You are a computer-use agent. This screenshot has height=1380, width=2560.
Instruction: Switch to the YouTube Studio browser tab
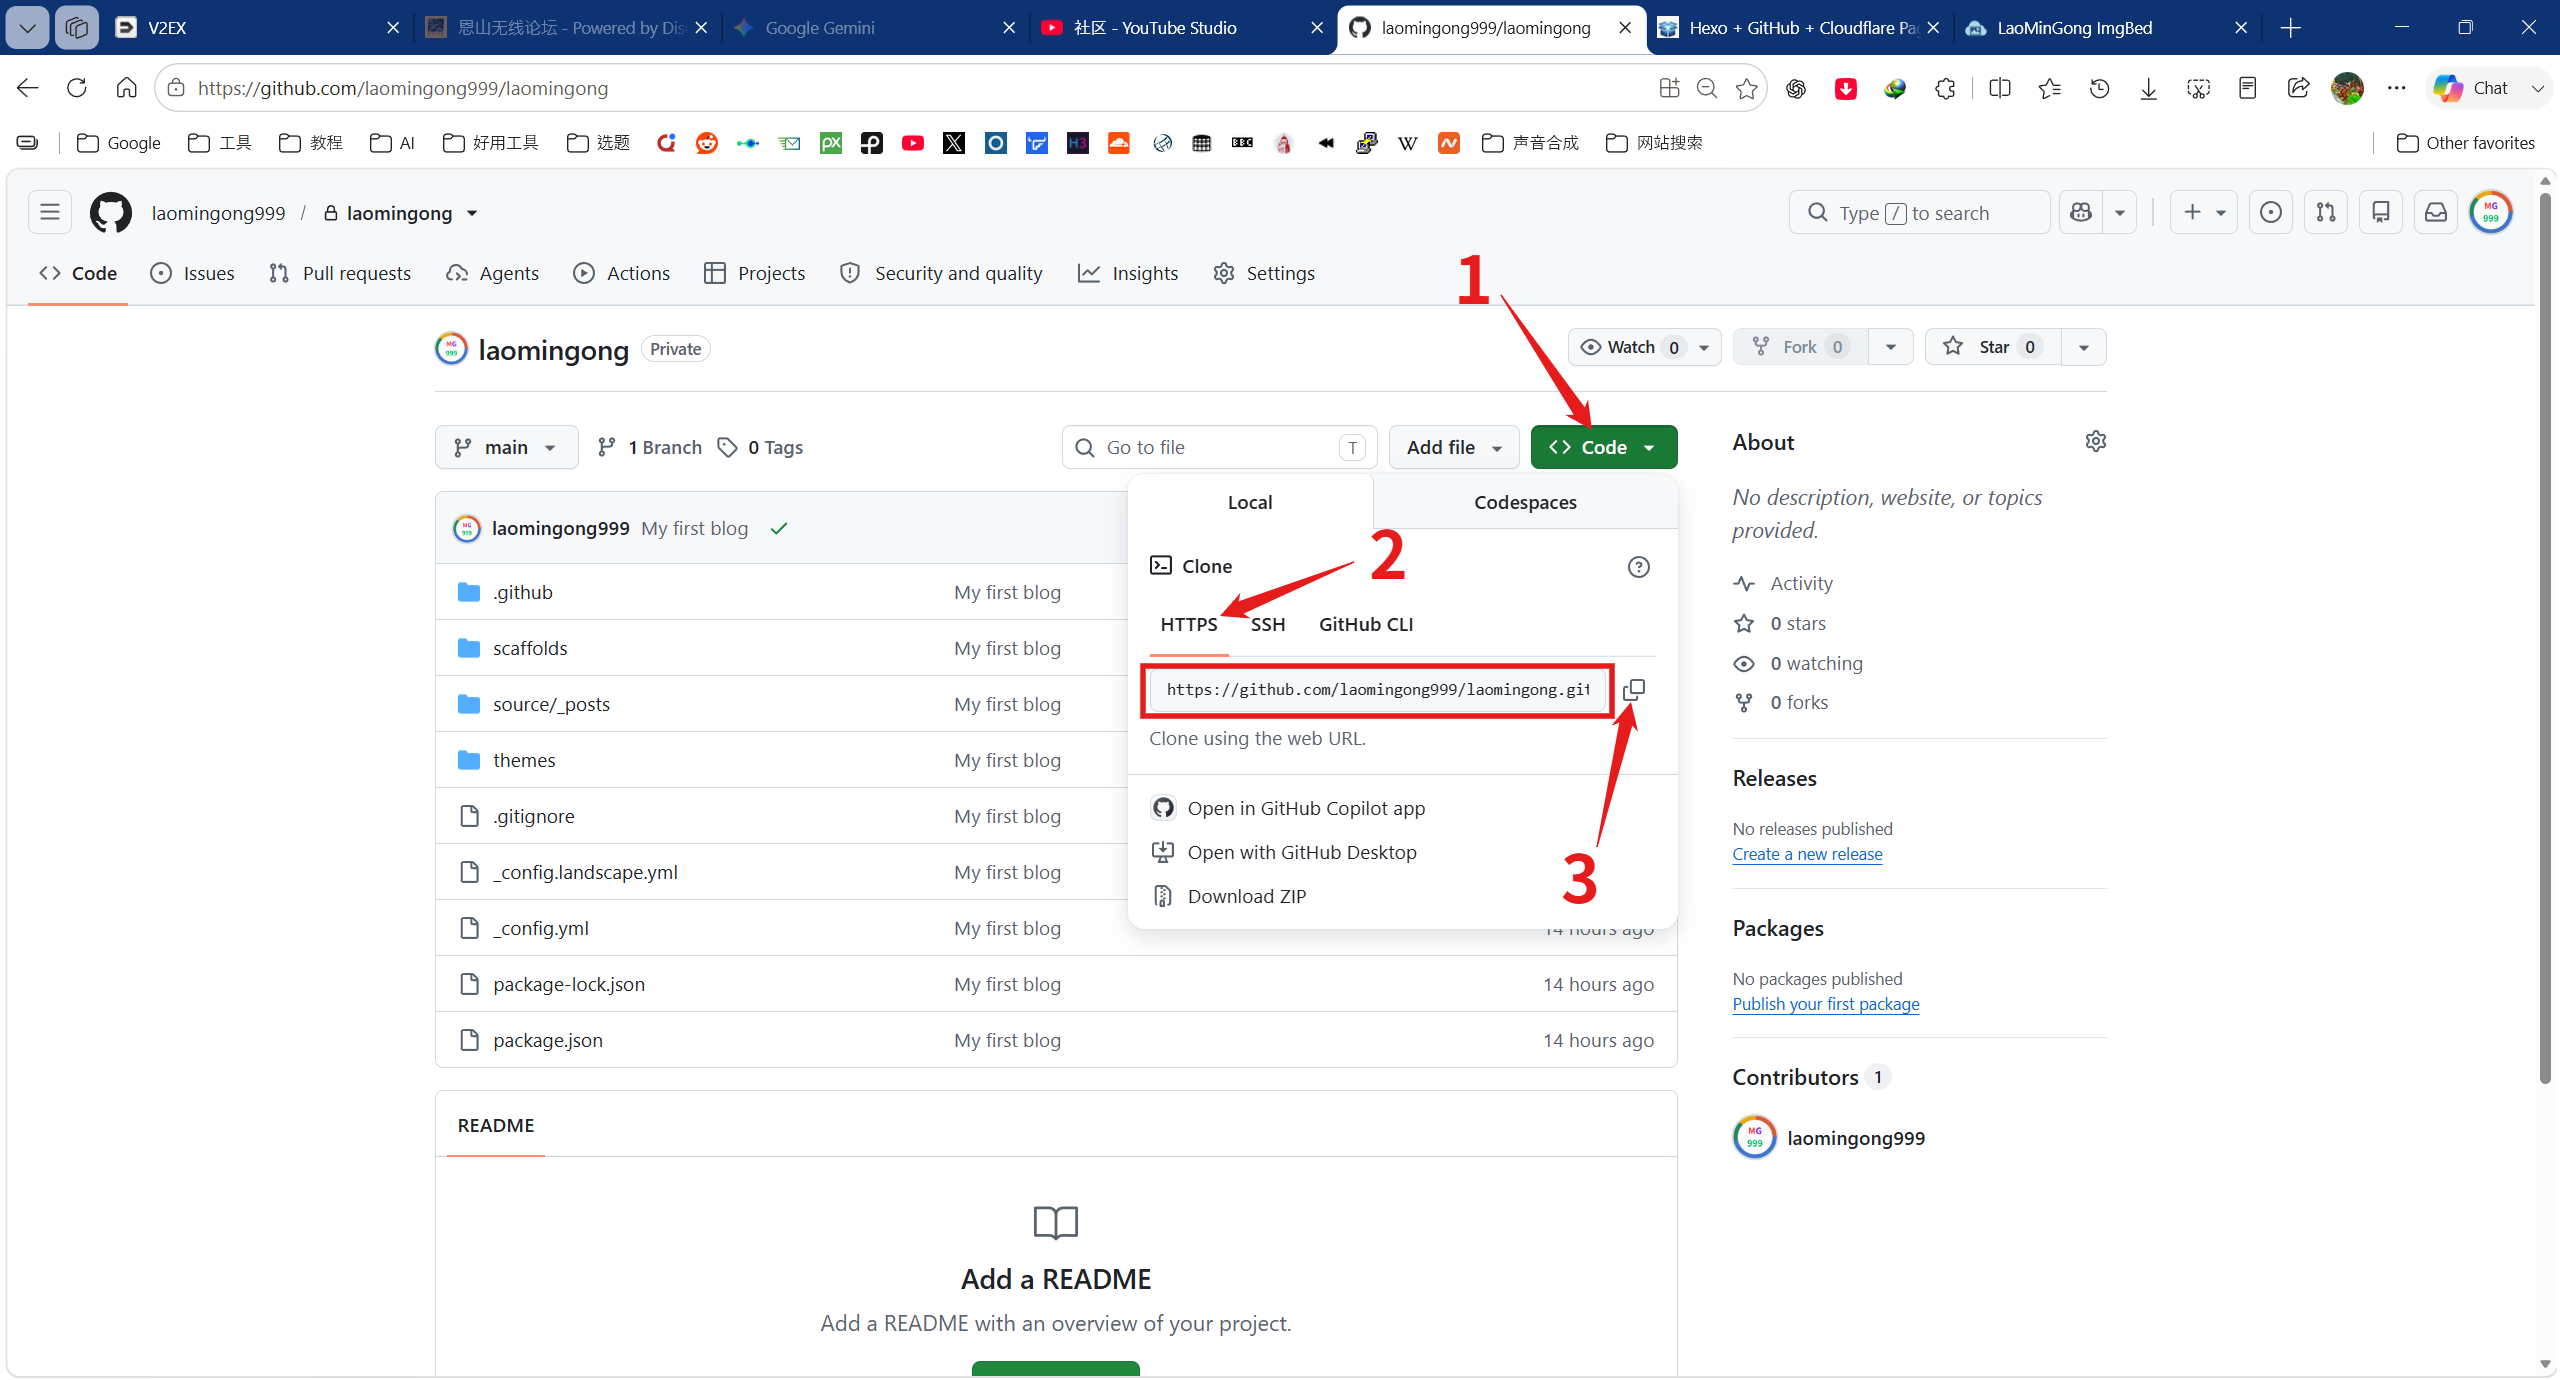pos(1183,27)
